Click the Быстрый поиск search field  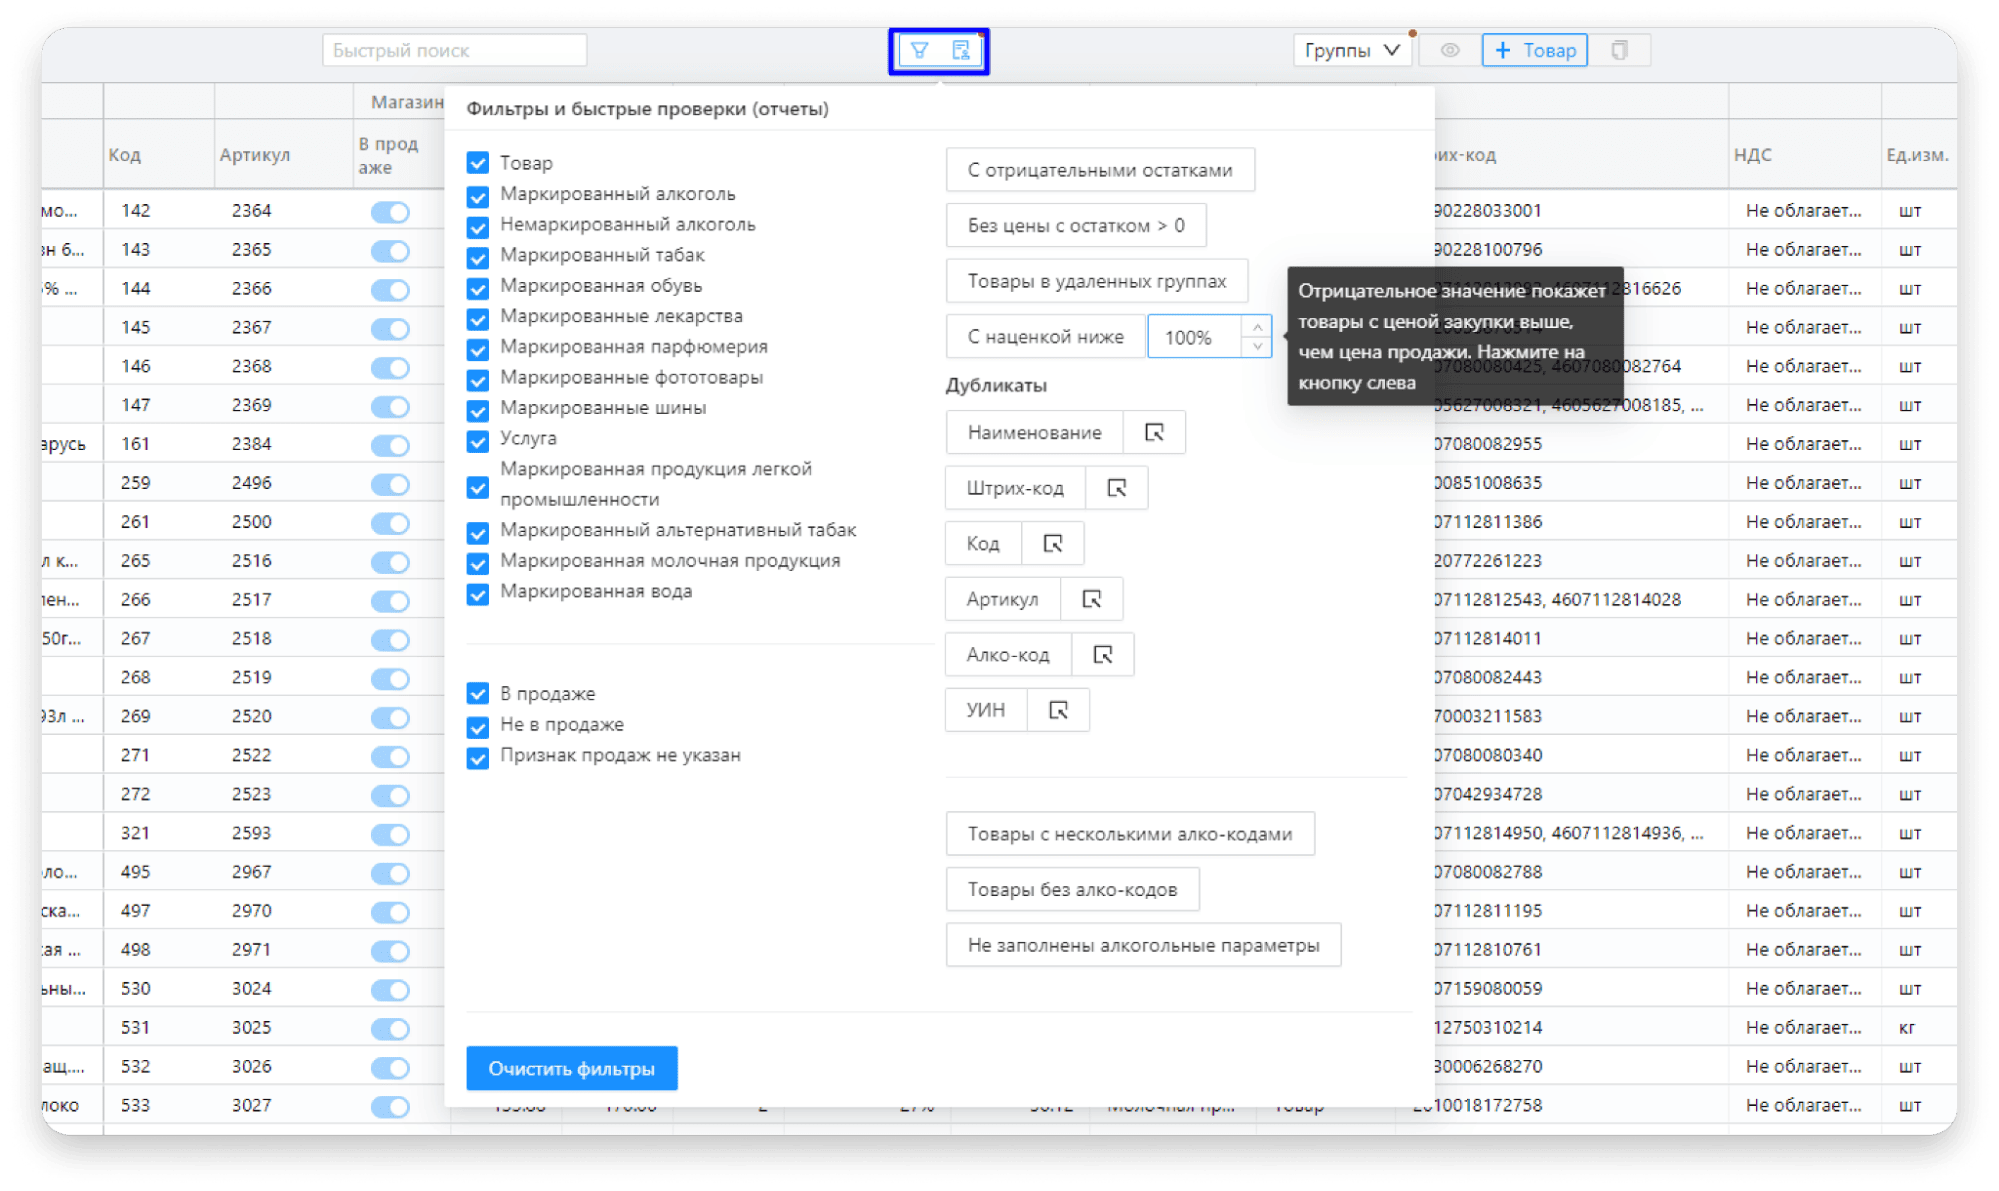tap(454, 50)
